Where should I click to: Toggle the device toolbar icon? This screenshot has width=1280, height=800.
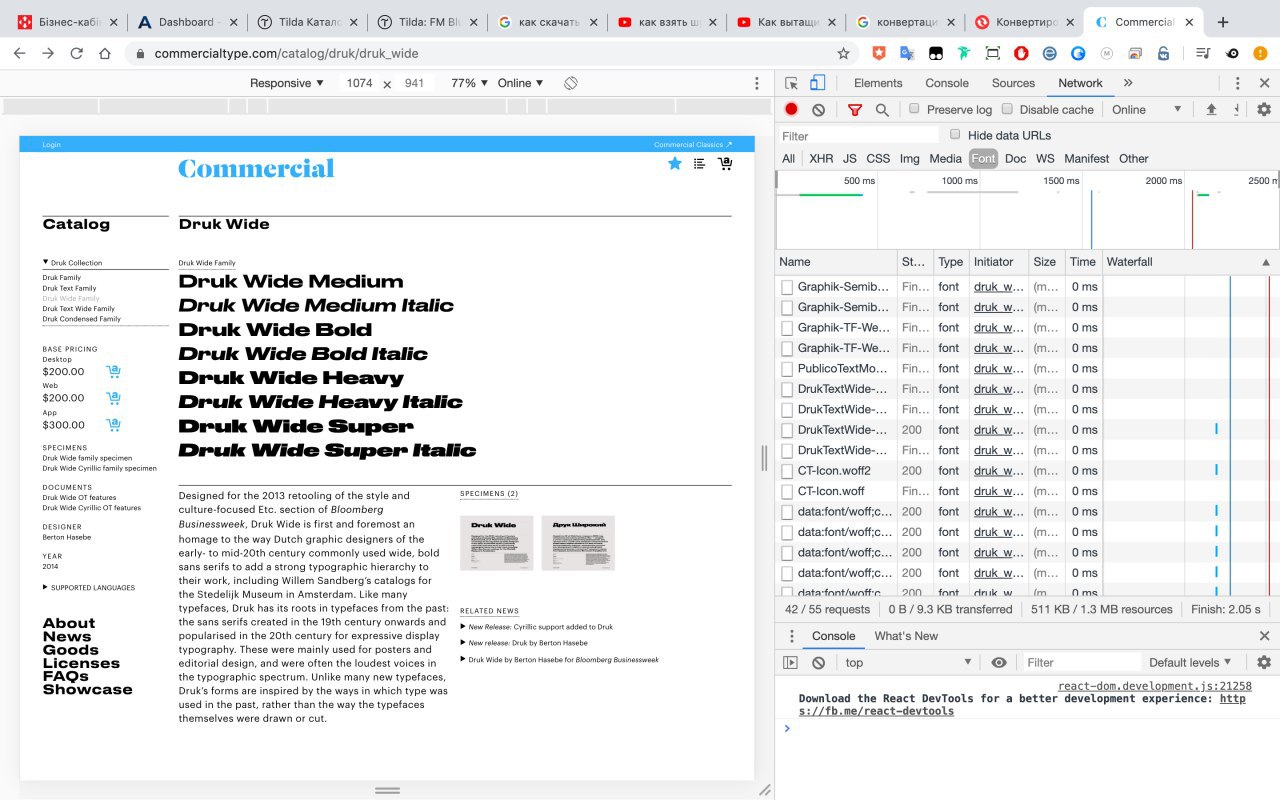pos(817,83)
